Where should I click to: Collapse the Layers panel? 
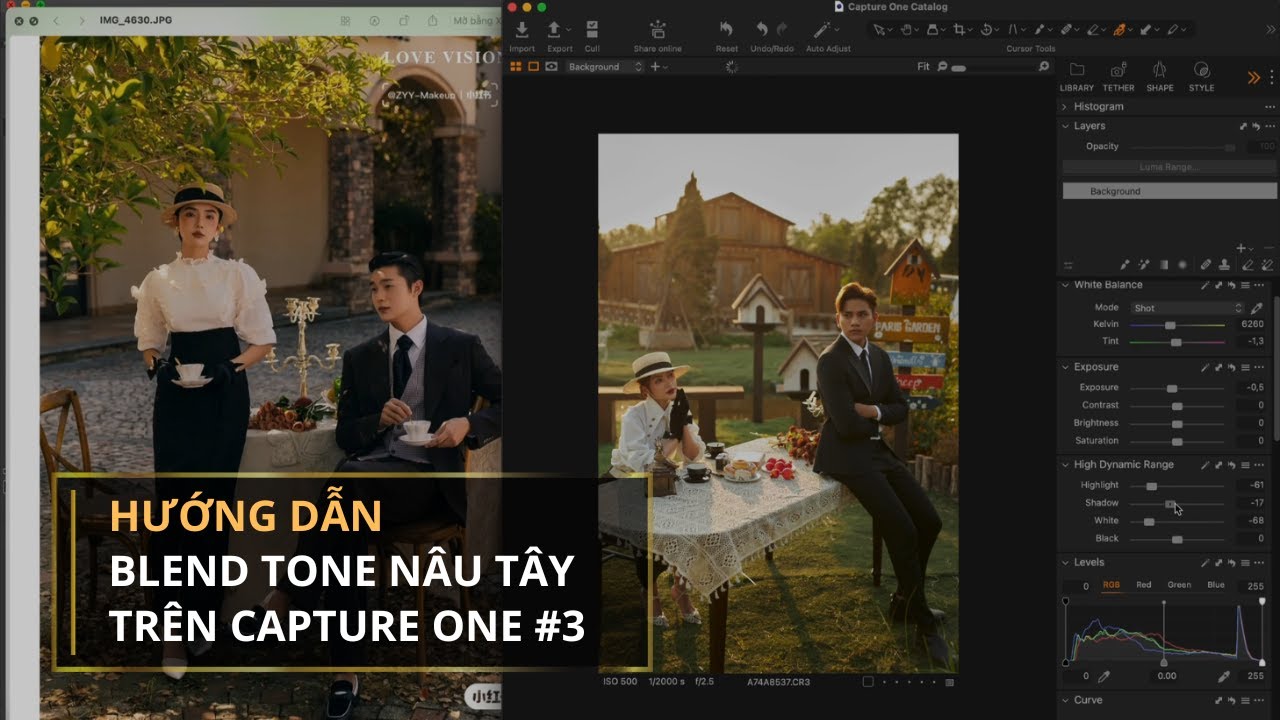[1064, 126]
